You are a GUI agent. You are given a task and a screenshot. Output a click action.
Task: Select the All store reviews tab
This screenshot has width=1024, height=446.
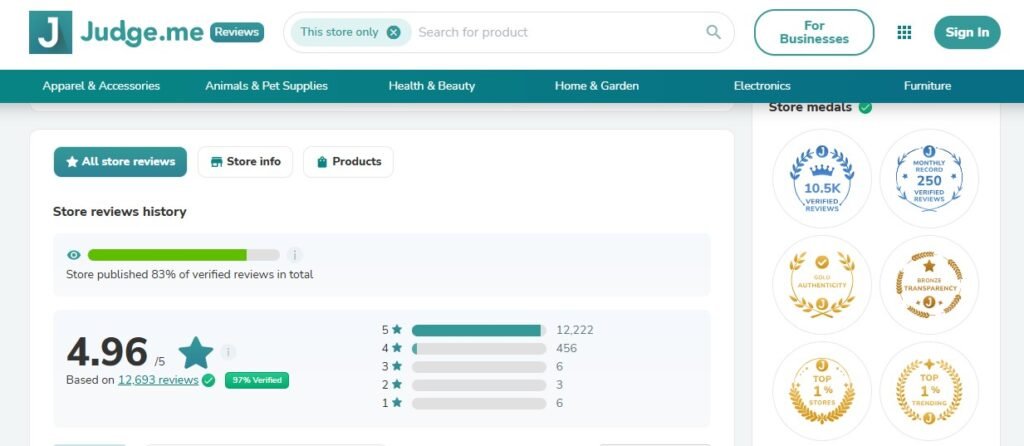[x=120, y=162]
